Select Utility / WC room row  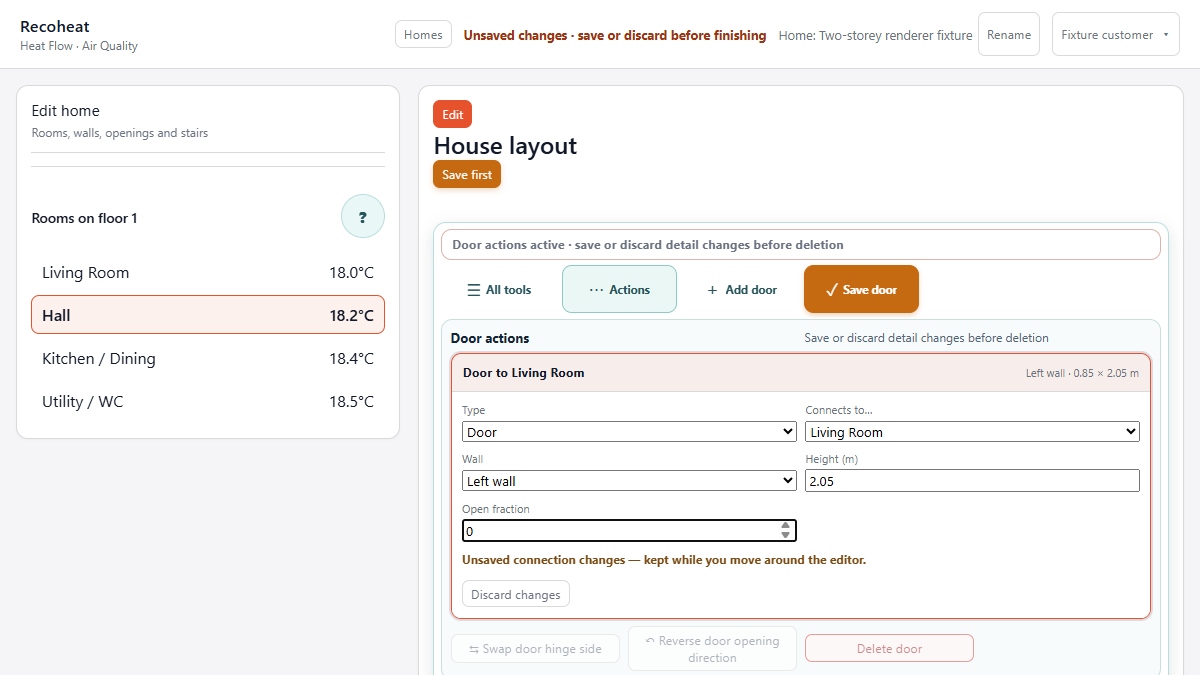coord(208,401)
